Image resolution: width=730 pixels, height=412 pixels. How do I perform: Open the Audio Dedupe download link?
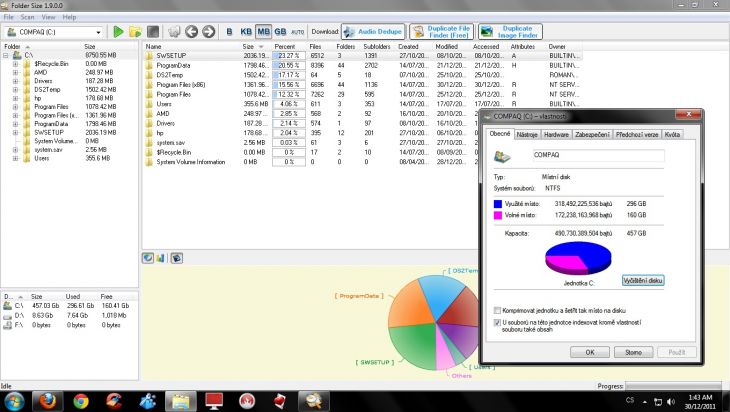[x=373, y=32]
